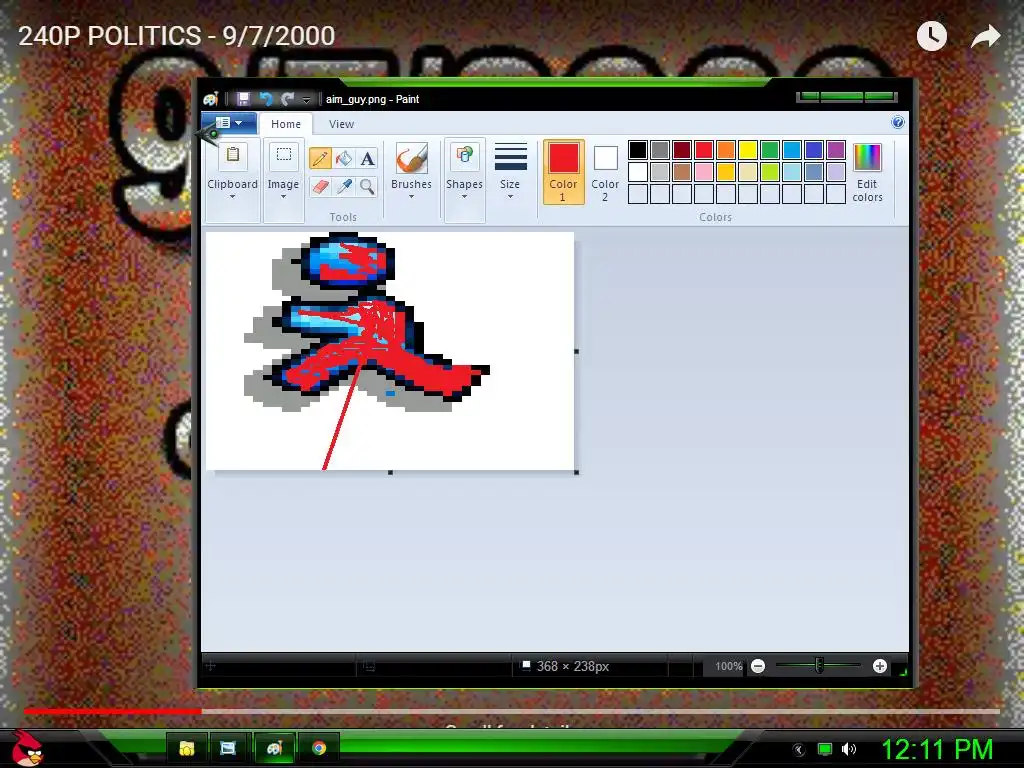Pick the purple color swatch

click(x=836, y=150)
